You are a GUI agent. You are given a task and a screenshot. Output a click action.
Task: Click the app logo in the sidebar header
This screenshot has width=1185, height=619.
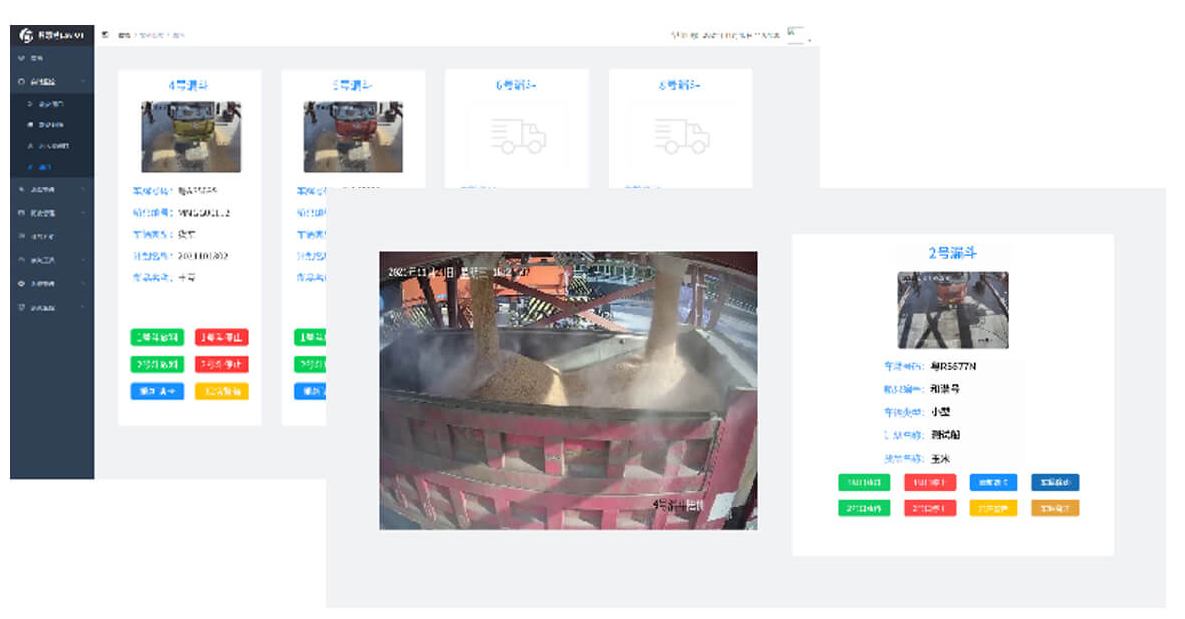26,35
